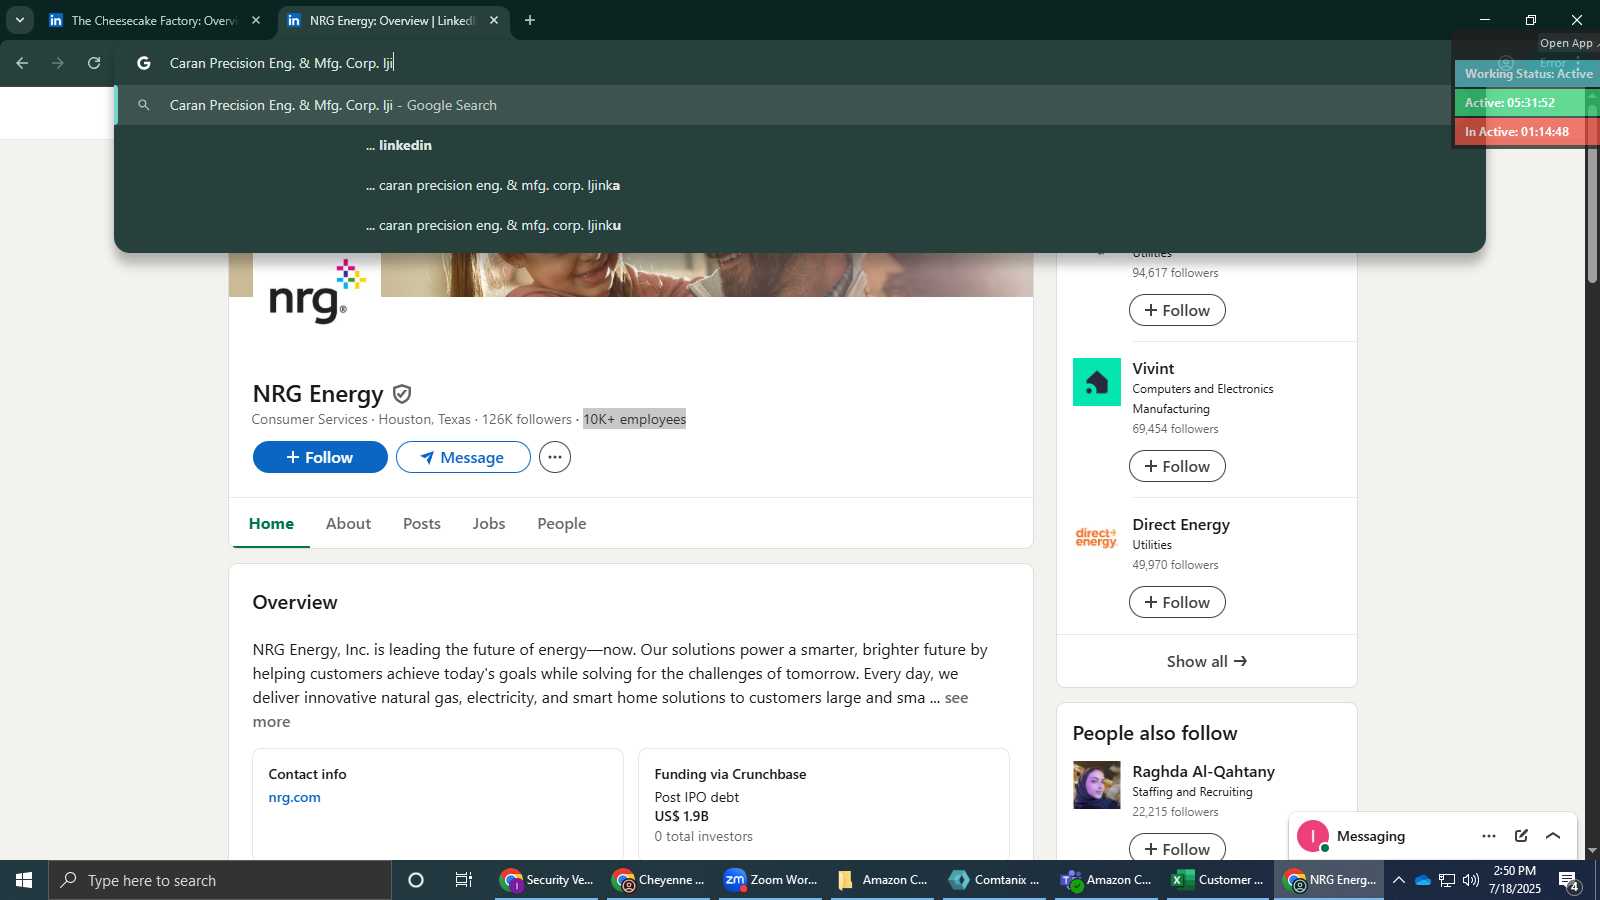The image size is (1600, 900).
Task: Open the Windows Start menu
Action: 24,880
